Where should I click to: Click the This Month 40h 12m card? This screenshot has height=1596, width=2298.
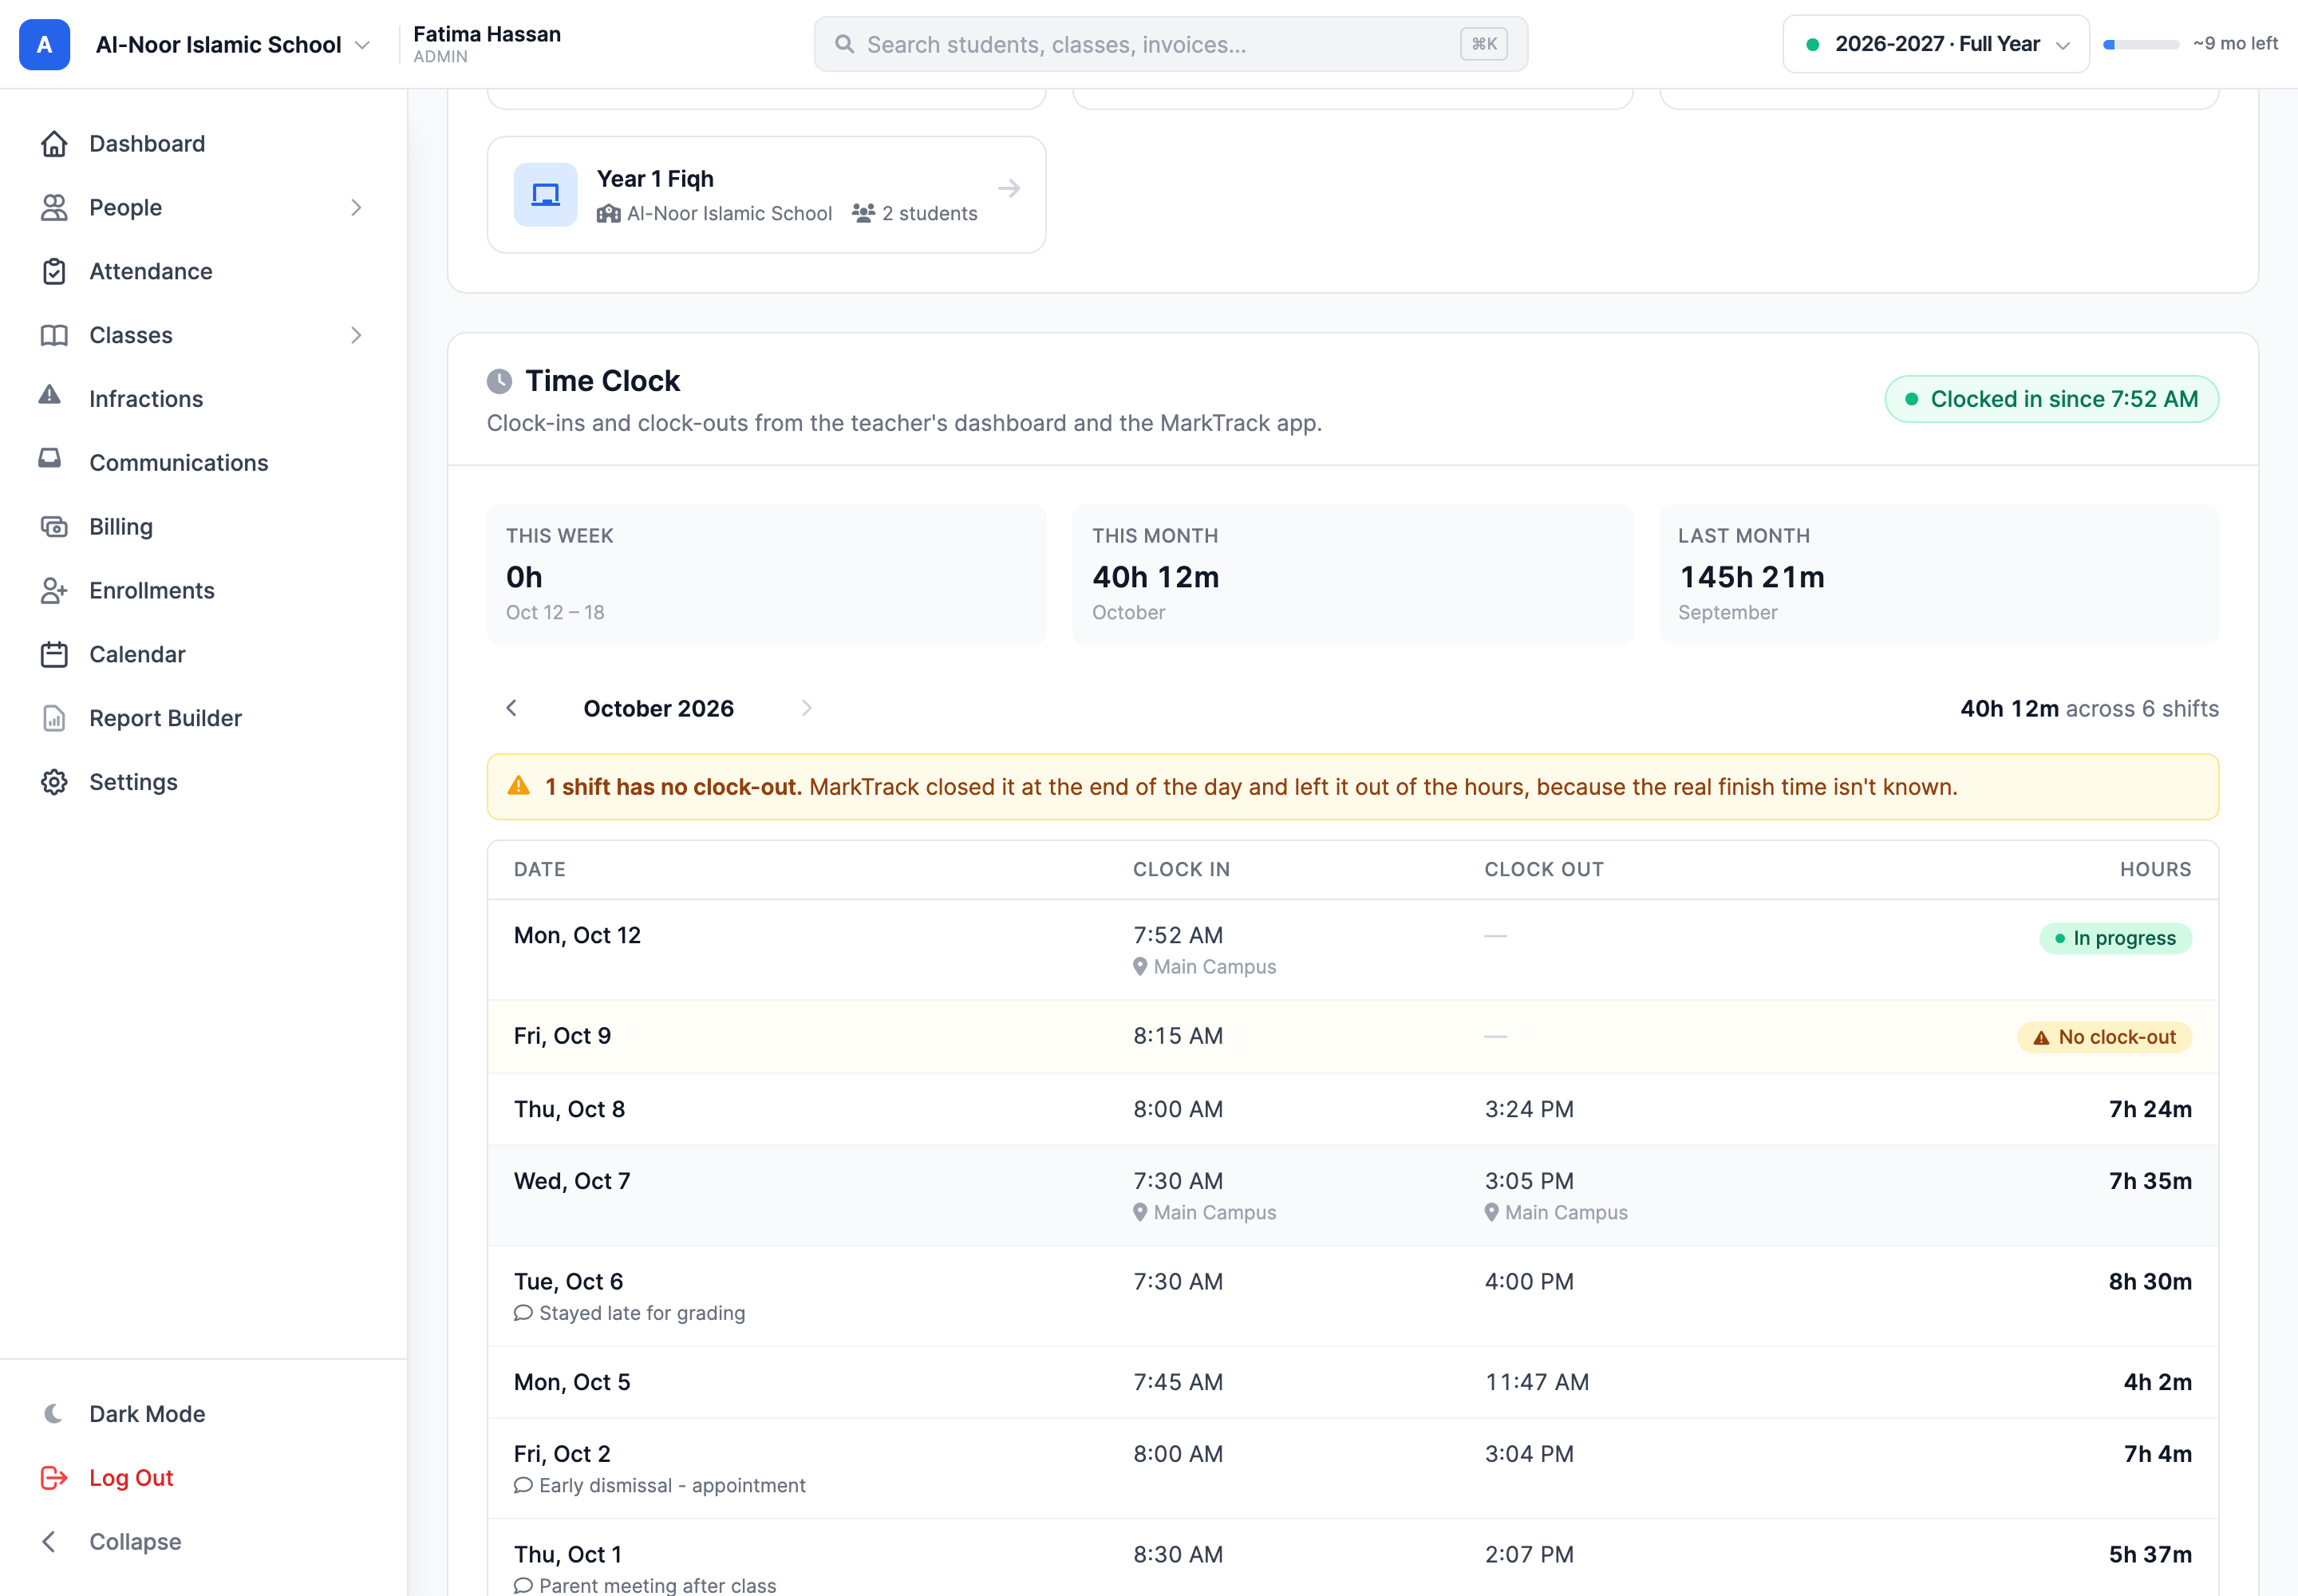1352,575
